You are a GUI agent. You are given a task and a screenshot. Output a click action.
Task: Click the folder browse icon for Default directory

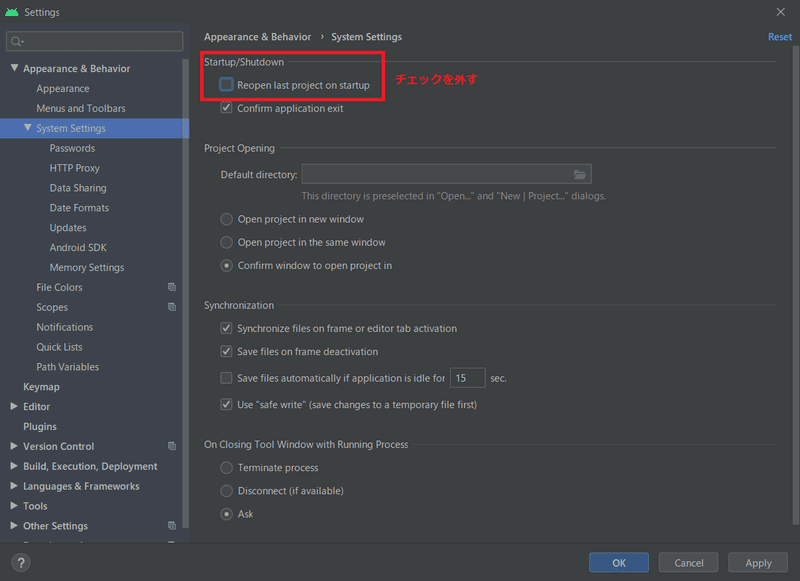(x=580, y=175)
